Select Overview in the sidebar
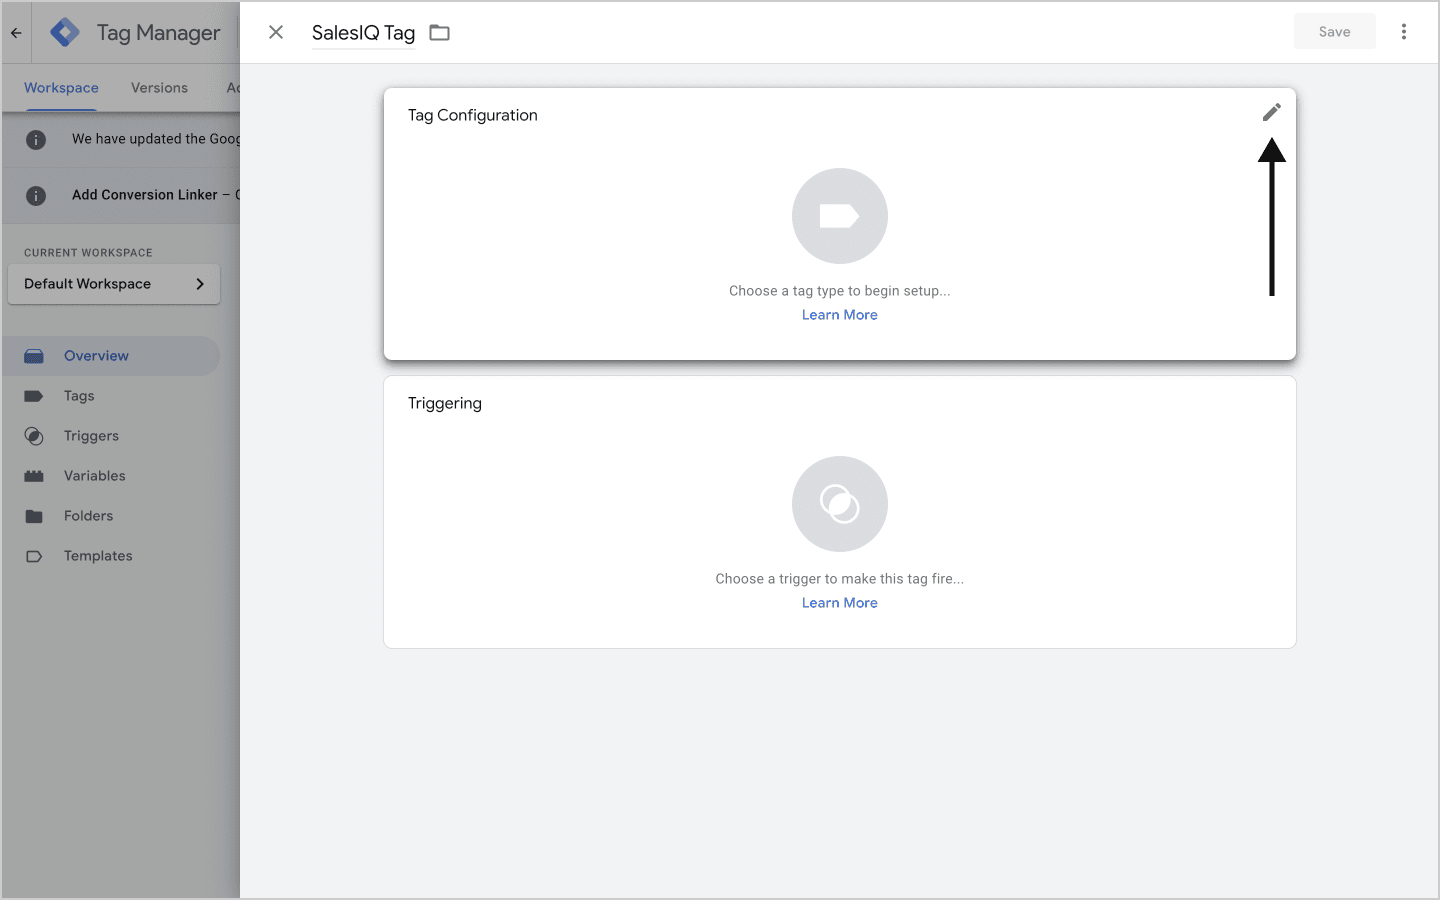 click(x=110, y=356)
